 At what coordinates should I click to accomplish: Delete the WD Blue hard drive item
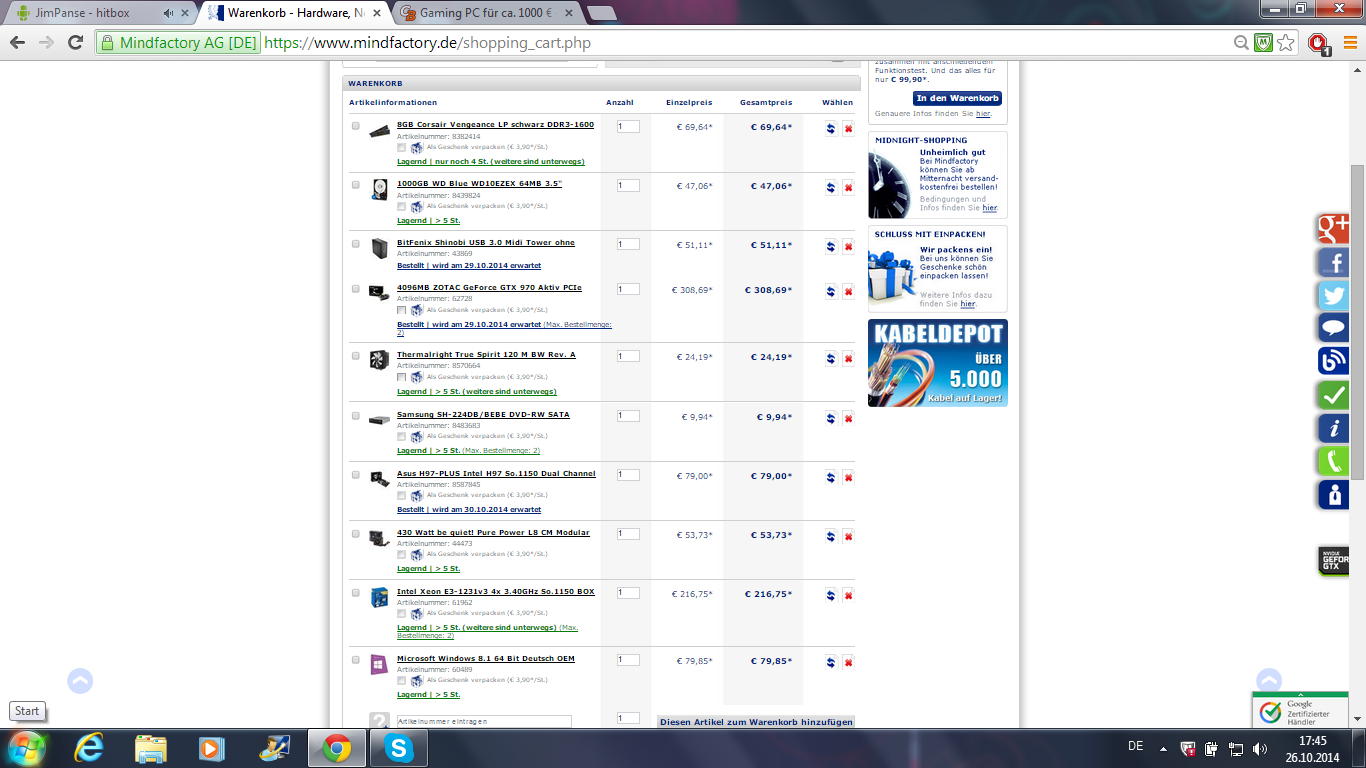coord(848,188)
